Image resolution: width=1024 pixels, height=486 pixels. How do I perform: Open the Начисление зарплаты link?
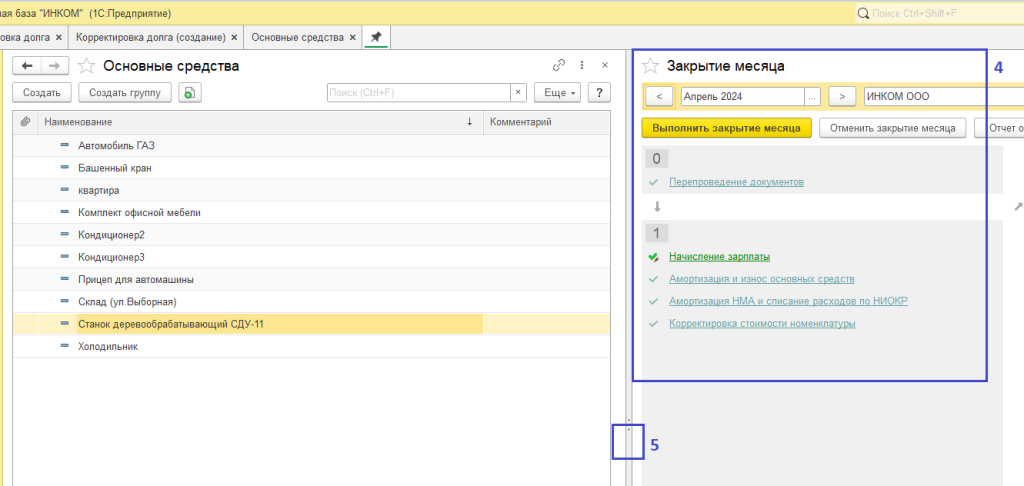[x=719, y=257]
